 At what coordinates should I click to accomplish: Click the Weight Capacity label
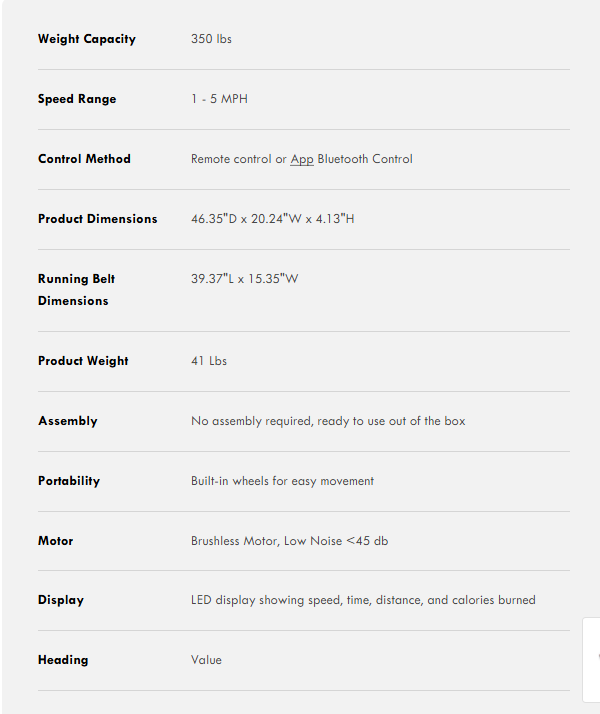point(86,39)
